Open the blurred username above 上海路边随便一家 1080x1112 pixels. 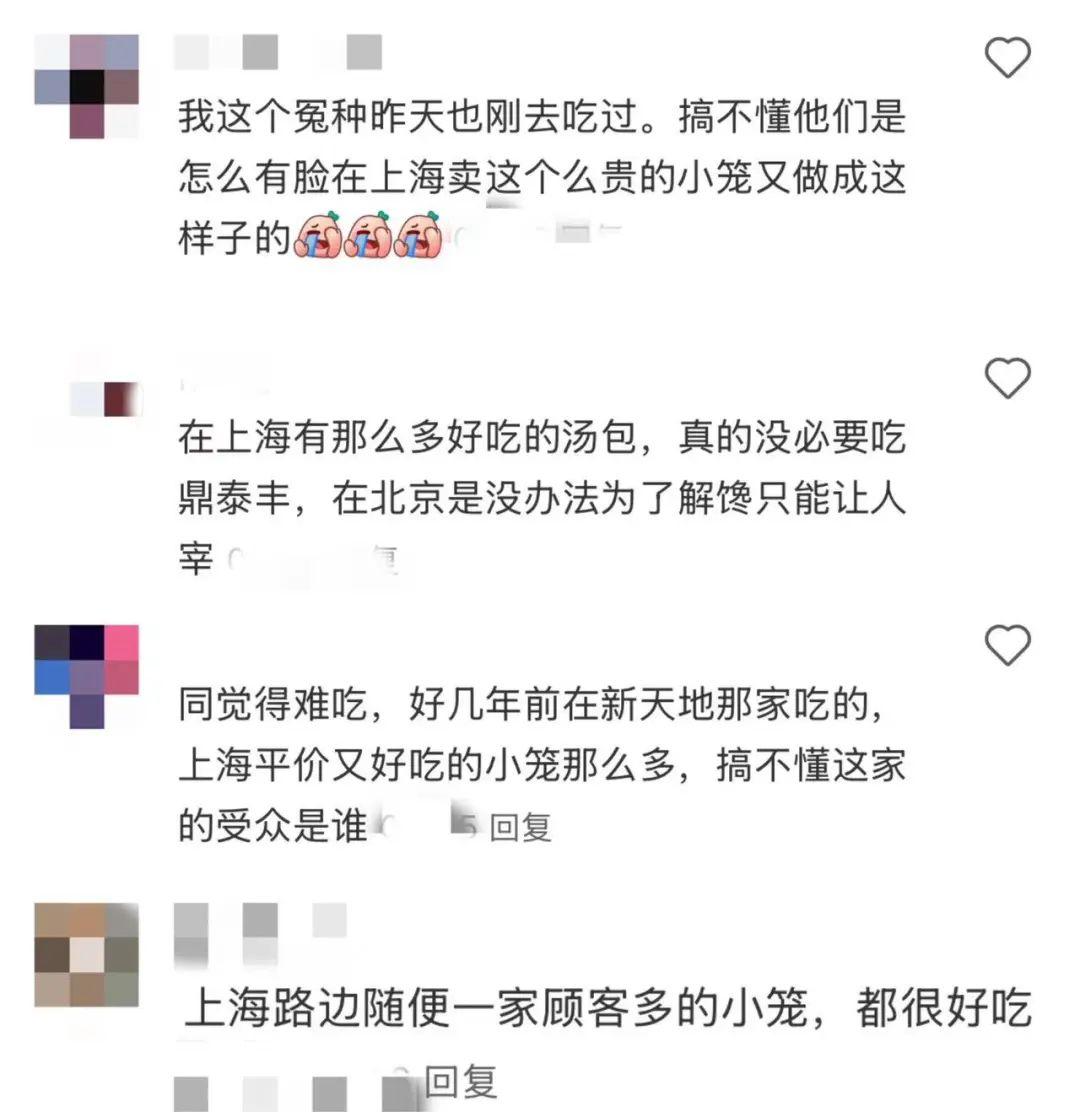[260, 935]
